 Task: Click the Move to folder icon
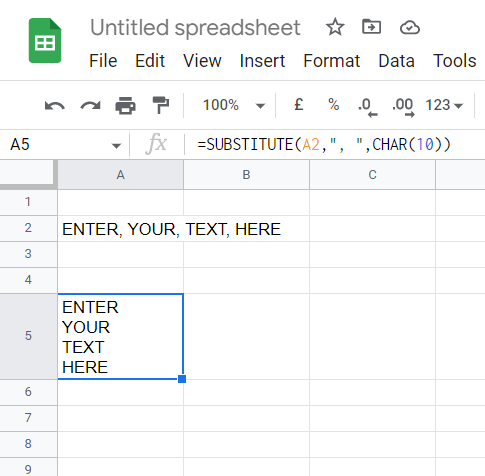(372, 27)
